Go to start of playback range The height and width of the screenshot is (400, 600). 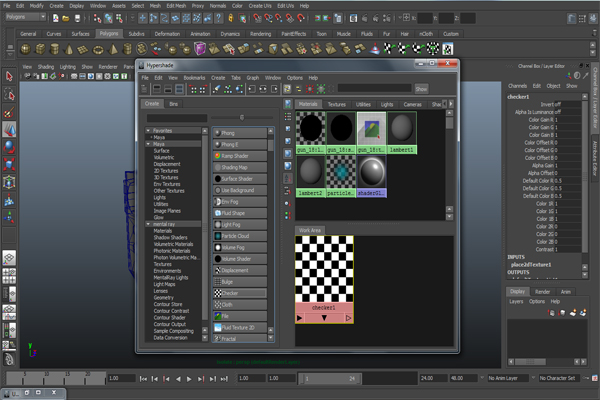143,379
